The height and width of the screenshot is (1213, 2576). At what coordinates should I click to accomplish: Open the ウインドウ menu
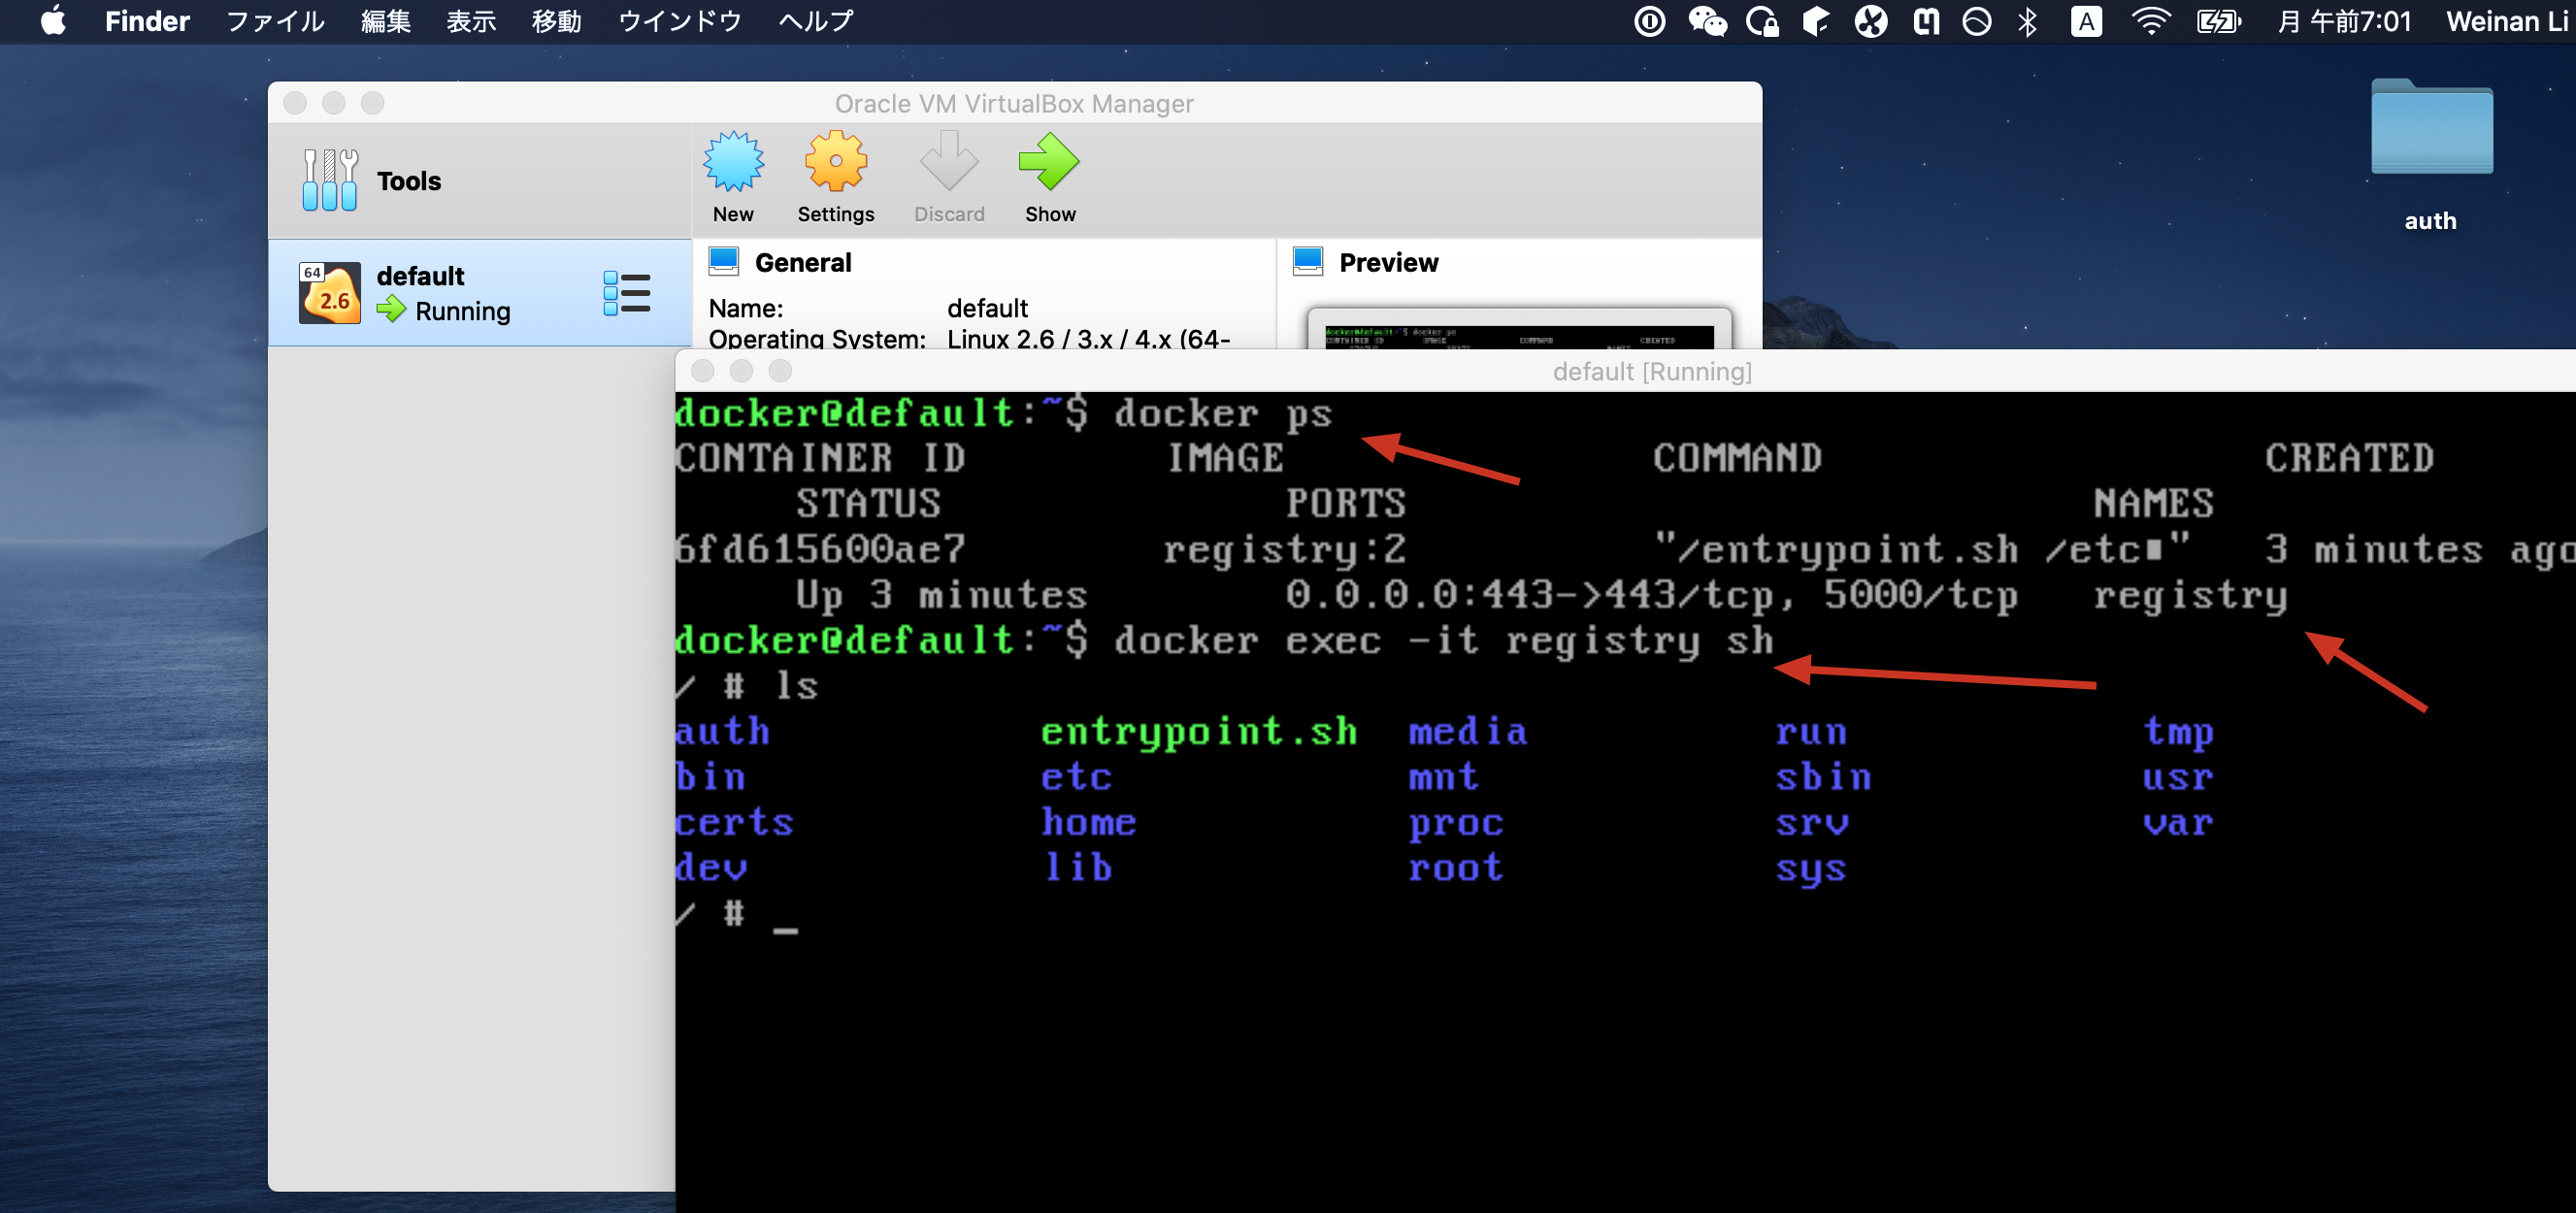(x=679, y=21)
